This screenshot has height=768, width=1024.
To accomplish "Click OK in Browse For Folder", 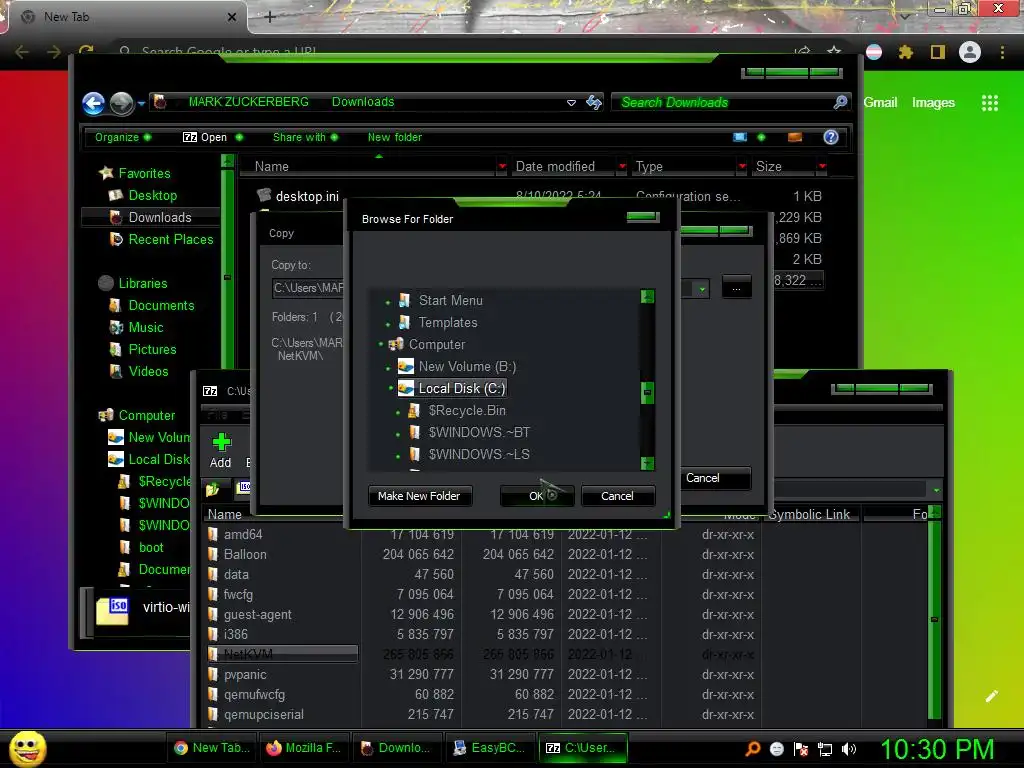I will pyautogui.click(x=536, y=496).
